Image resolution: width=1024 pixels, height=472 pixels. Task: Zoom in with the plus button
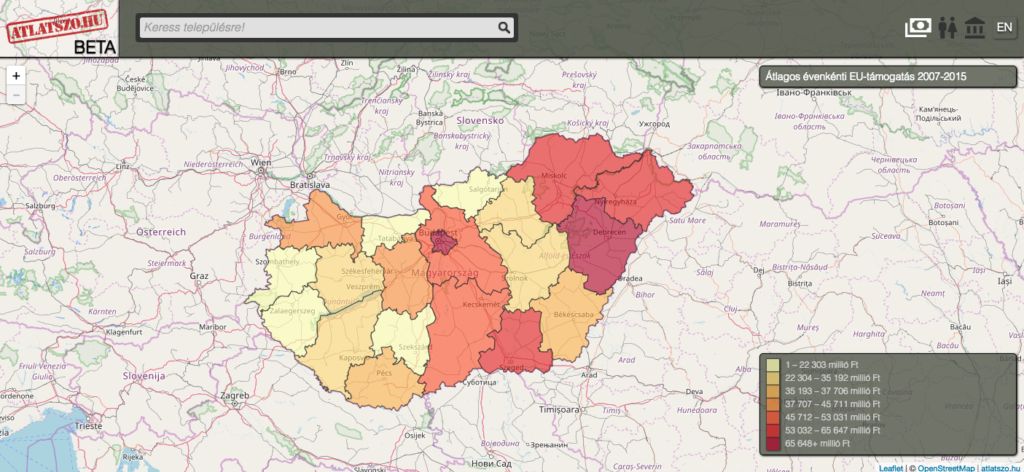tap(16, 76)
